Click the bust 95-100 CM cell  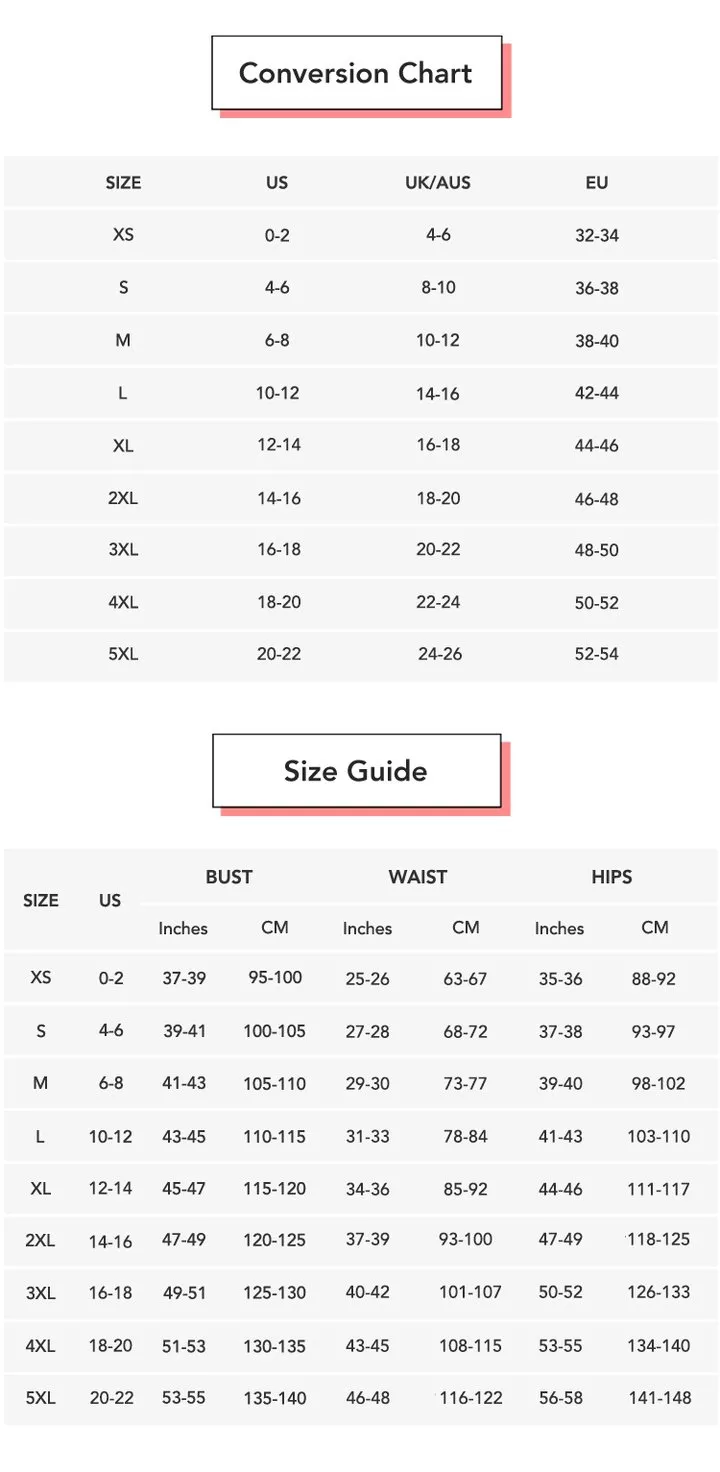[x=275, y=977]
